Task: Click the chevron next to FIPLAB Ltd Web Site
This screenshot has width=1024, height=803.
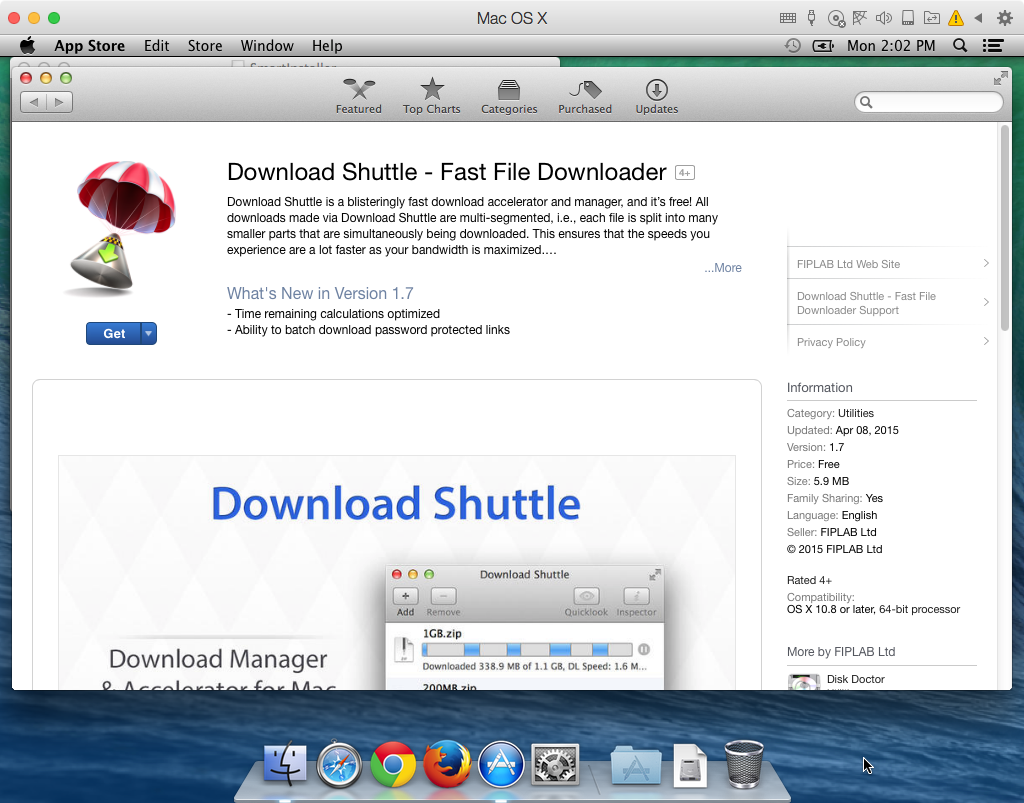Action: 986,263
